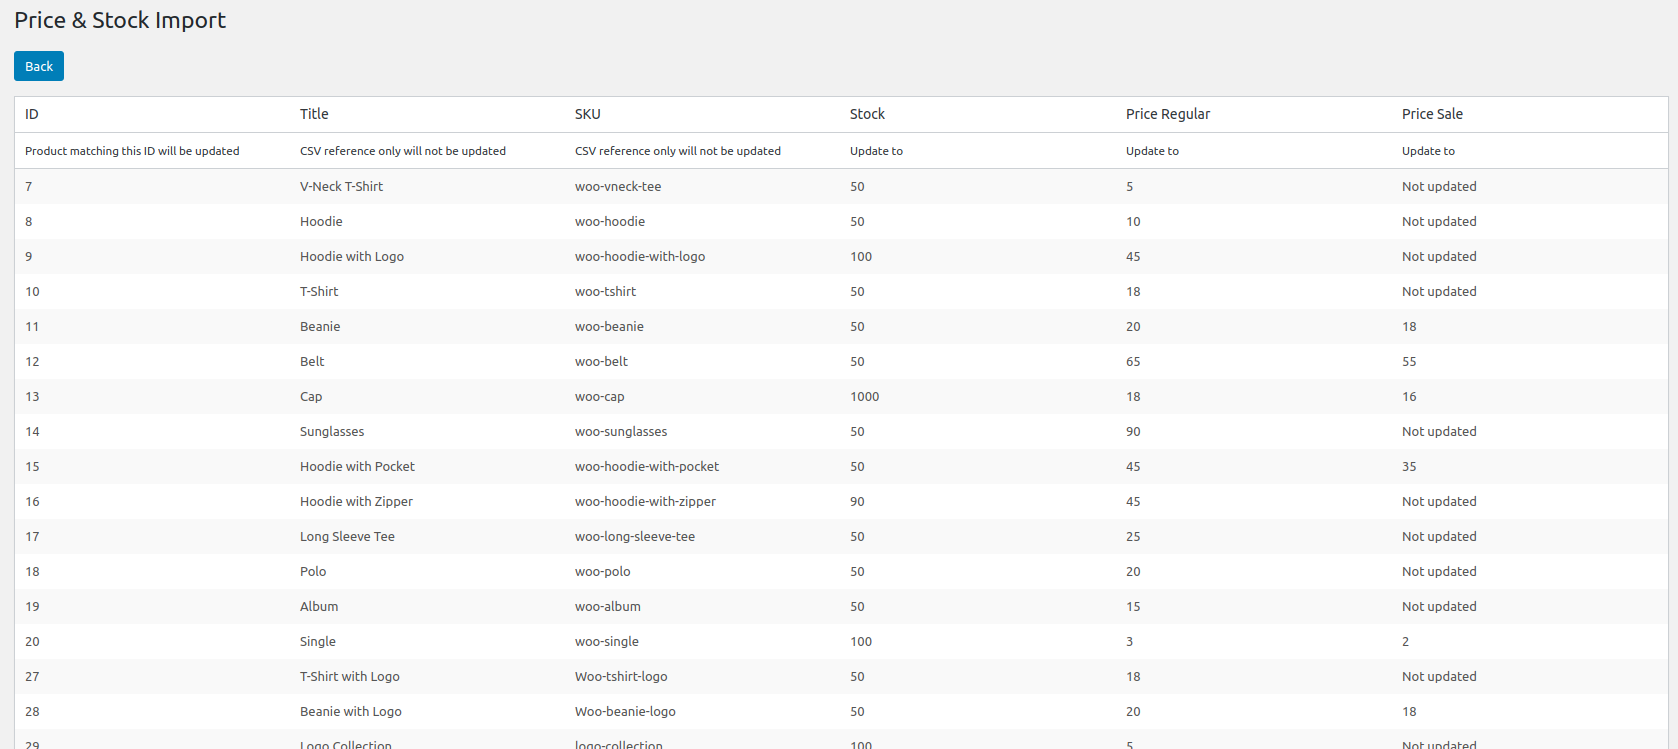Select the Price & Stock Import heading
Screen dimensions: 1678x749
[x=120, y=20]
